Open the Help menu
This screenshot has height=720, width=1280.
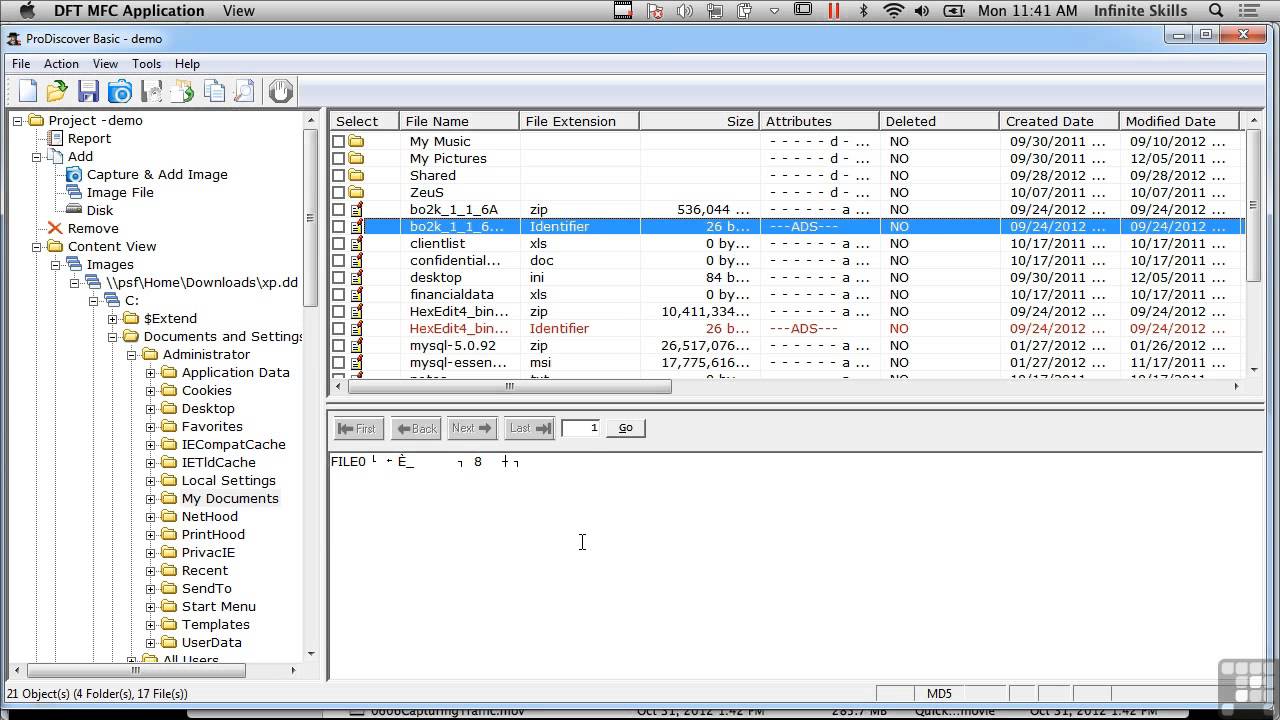[187, 63]
